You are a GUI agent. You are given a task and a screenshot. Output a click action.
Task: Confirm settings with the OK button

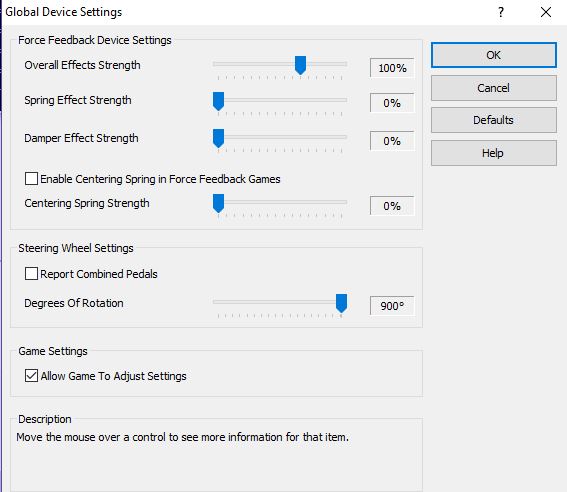coord(494,55)
